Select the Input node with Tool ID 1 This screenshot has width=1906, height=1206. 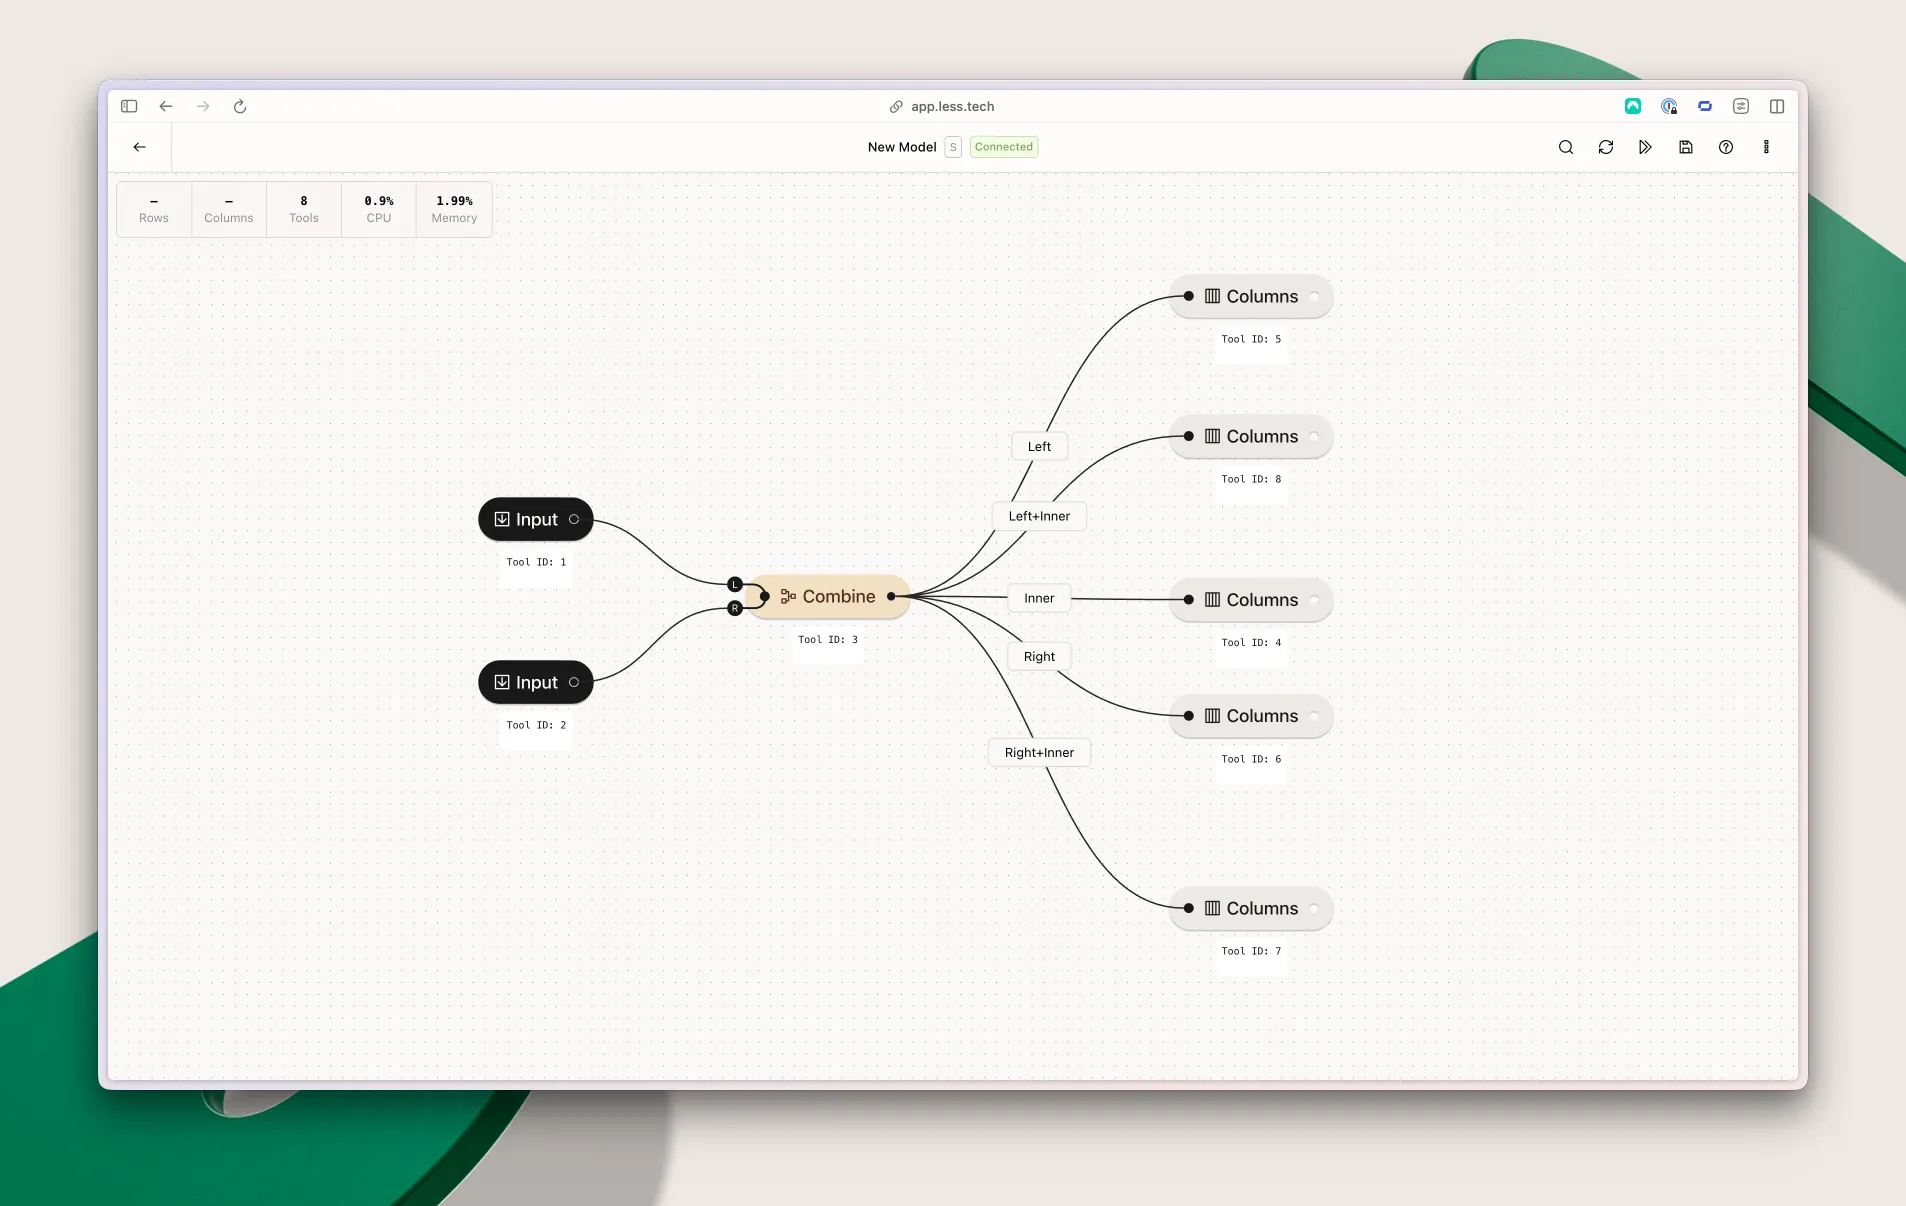535,520
